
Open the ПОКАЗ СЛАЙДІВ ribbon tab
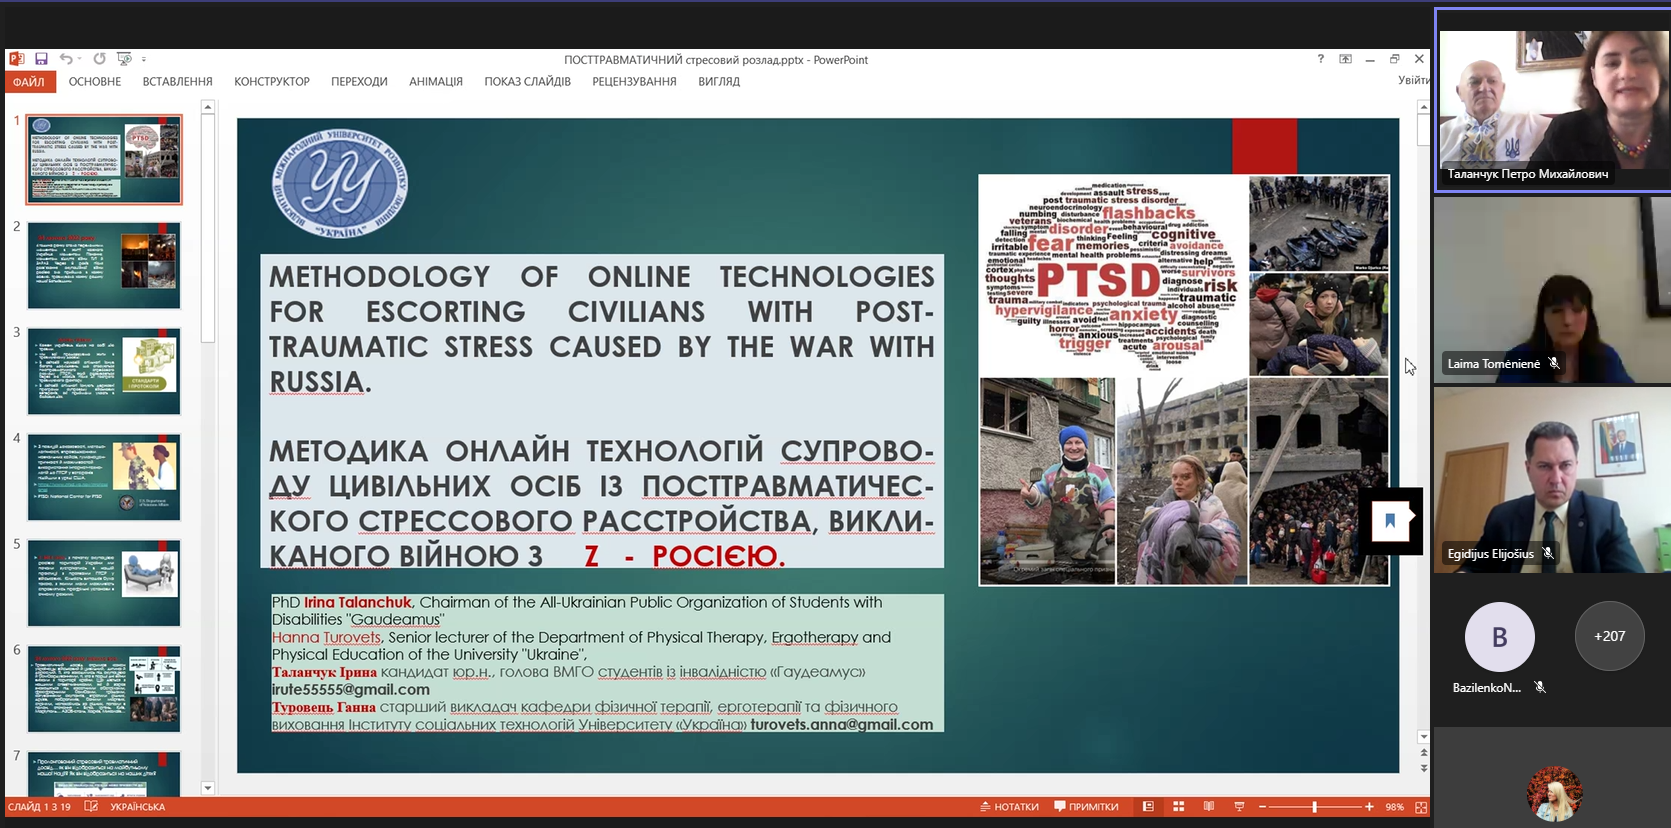pyautogui.click(x=527, y=82)
